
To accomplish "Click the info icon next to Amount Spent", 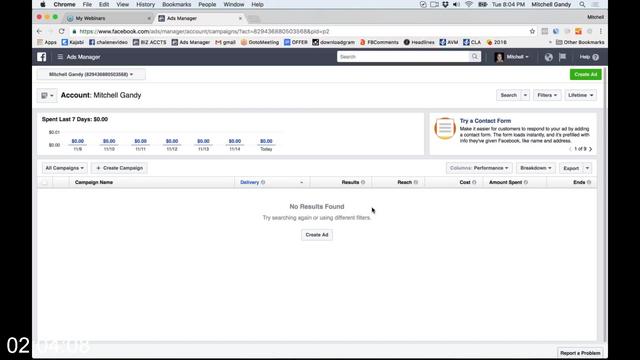I will (x=526, y=182).
